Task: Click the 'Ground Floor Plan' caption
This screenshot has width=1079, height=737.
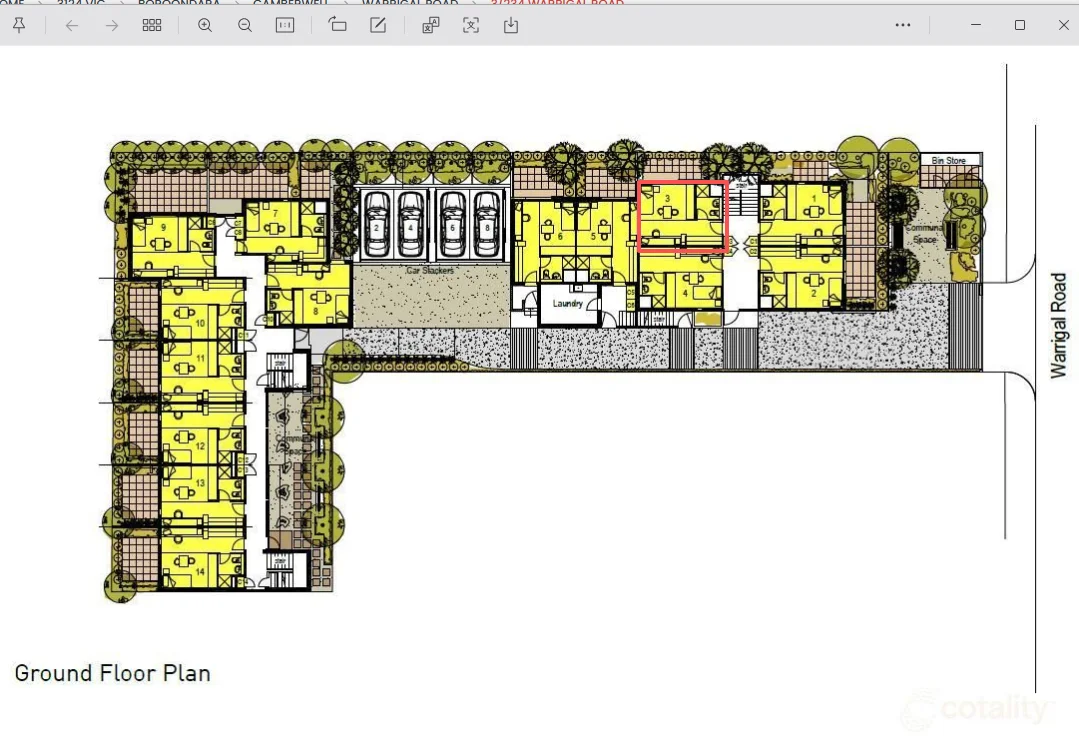Action: click(113, 673)
